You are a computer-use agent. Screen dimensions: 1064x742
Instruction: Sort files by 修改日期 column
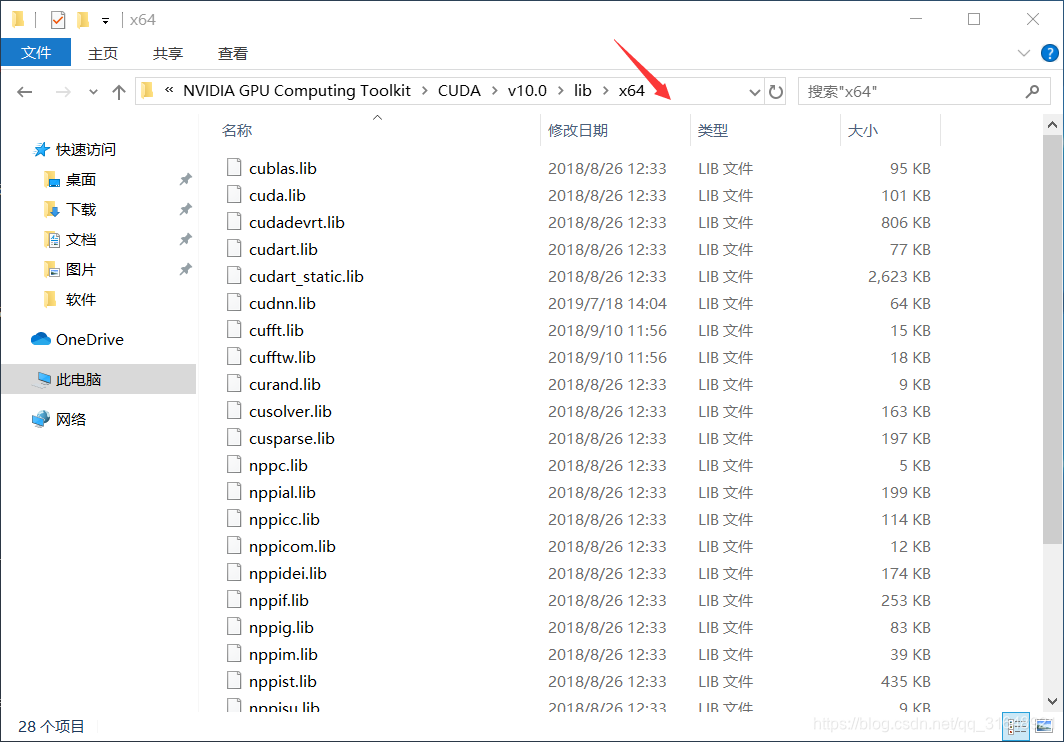(578, 130)
